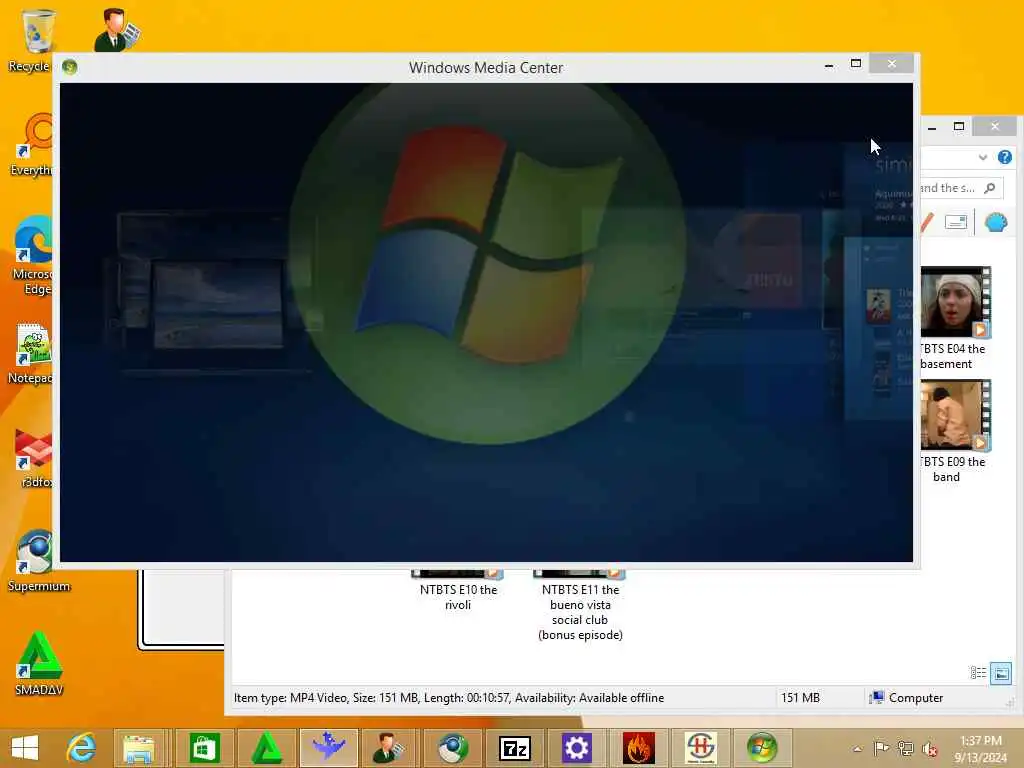1024x768 pixels.
Task: Open the purple gear settings taskbar icon
Action: tap(576, 748)
